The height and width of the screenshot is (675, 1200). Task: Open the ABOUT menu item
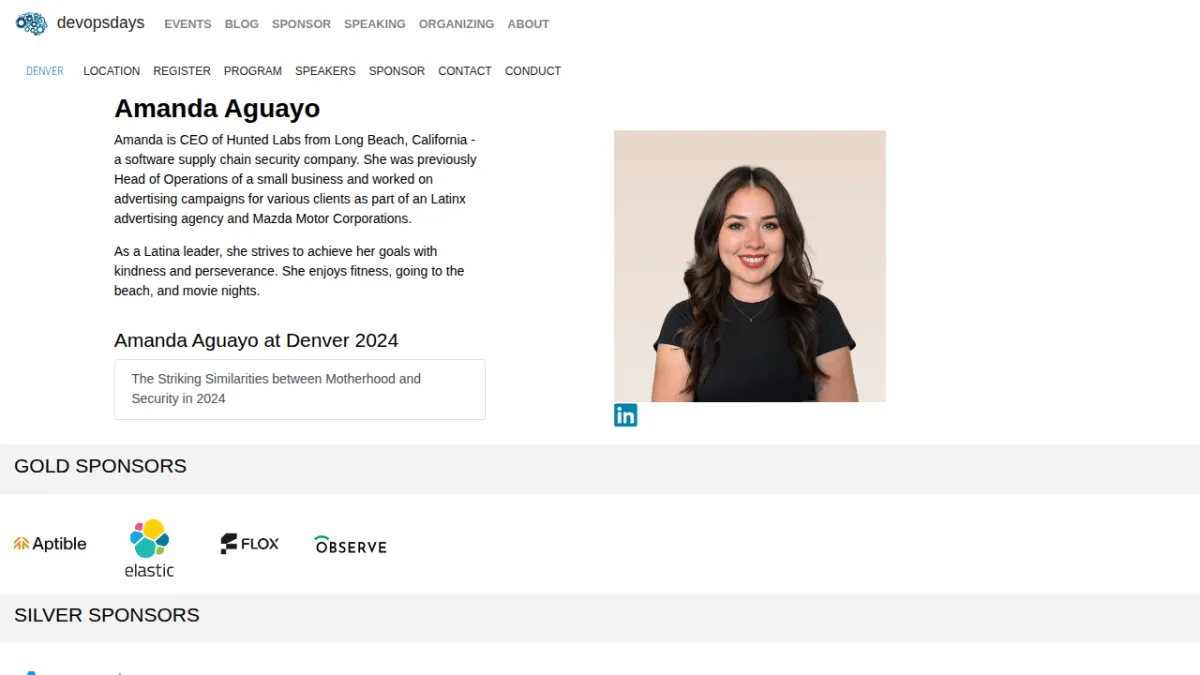coord(528,24)
